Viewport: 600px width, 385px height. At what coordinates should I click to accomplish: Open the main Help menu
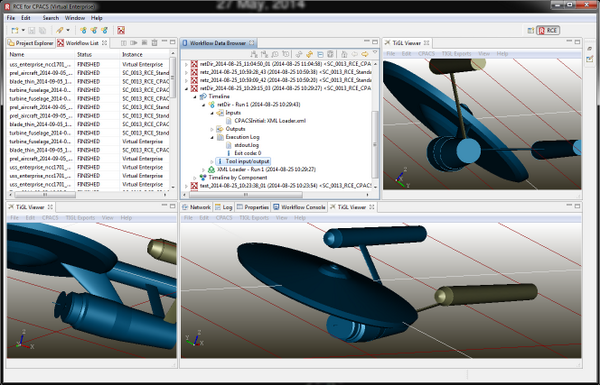coord(96,18)
